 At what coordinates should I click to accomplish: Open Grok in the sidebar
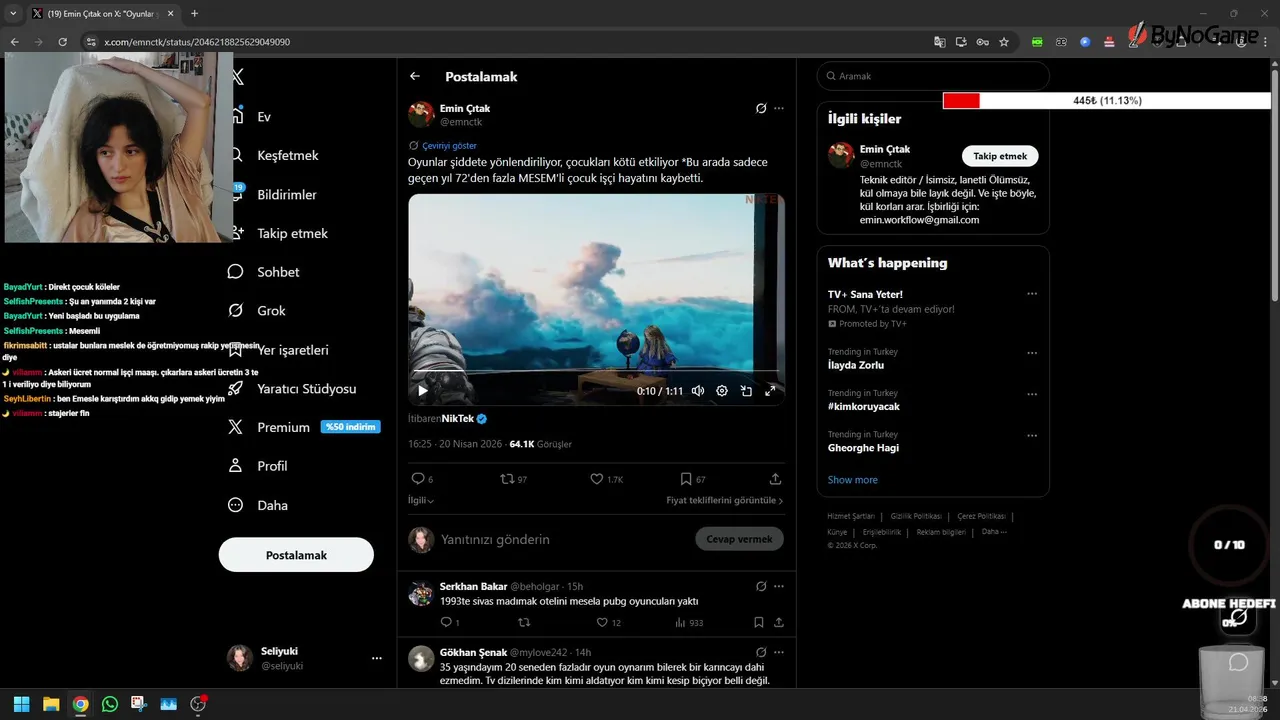pyautogui.click(x=257, y=311)
